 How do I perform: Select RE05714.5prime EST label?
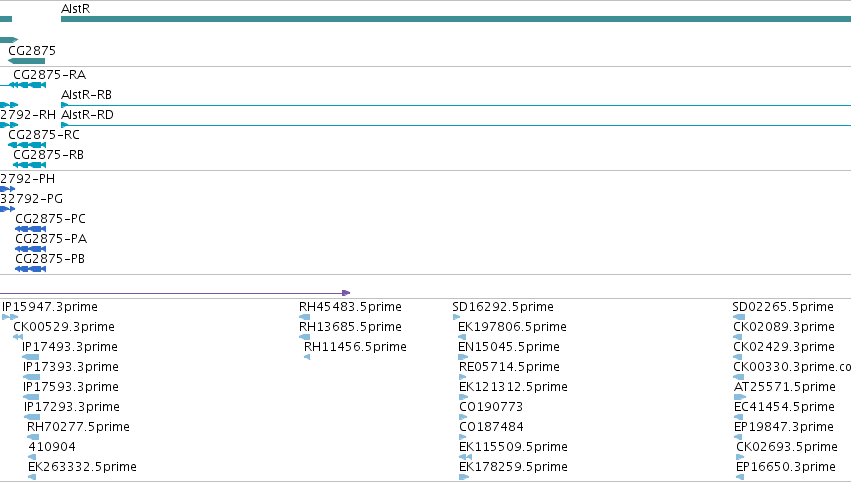pyautogui.click(x=510, y=367)
